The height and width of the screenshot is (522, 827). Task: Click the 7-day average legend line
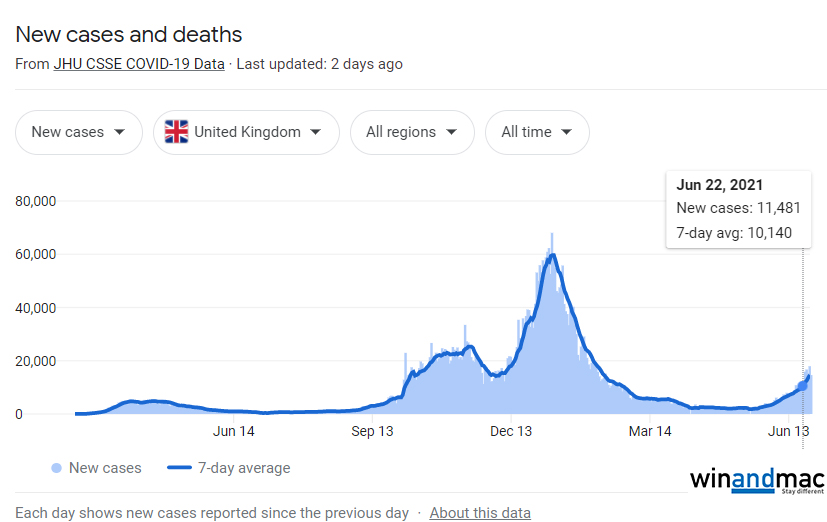coord(178,468)
